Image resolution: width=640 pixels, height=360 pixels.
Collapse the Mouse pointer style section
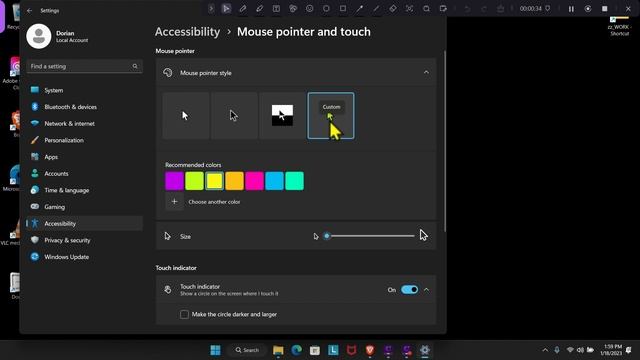[426, 73]
